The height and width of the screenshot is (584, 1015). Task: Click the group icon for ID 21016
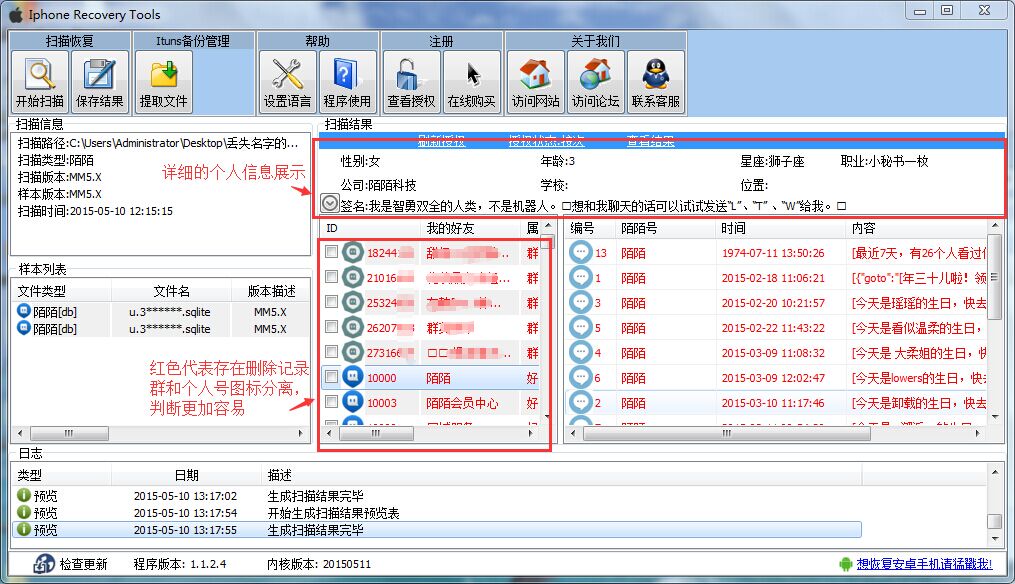click(x=353, y=278)
